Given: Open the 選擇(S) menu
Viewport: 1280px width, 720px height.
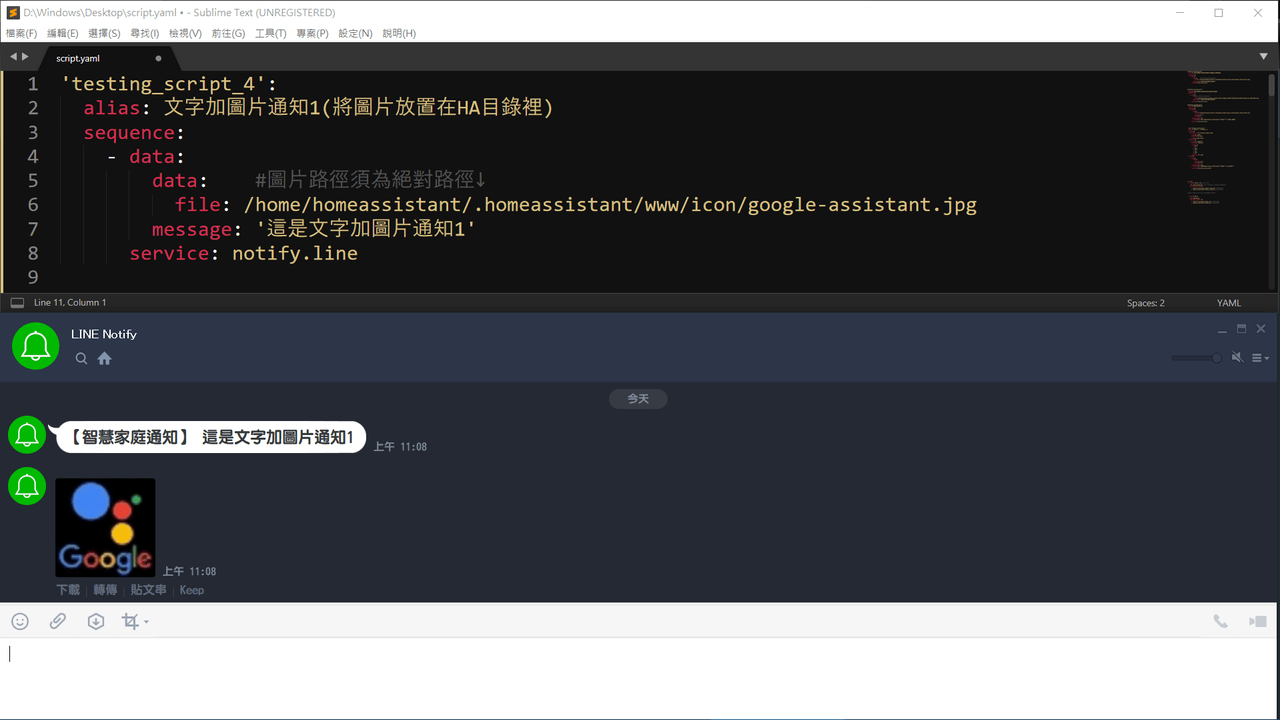Looking at the screenshot, I should point(104,33).
